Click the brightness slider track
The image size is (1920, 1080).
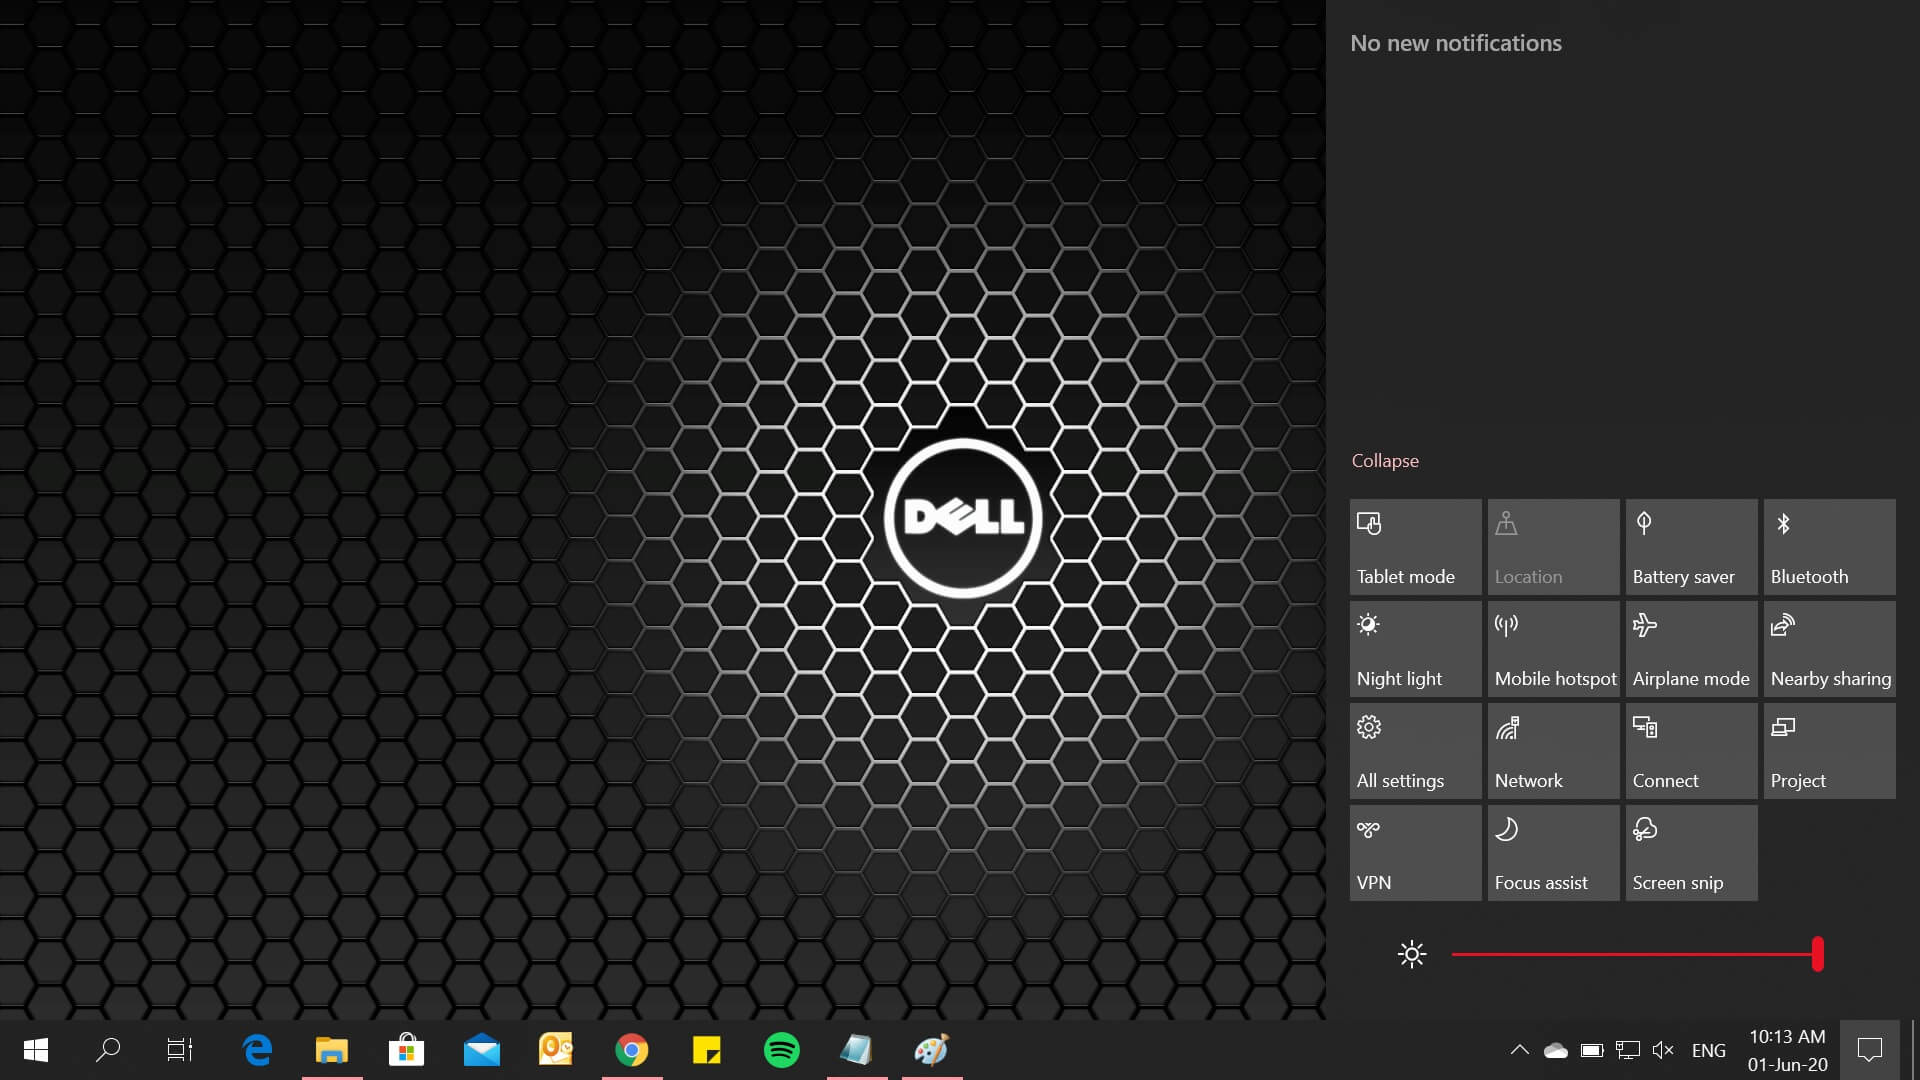(1636, 954)
